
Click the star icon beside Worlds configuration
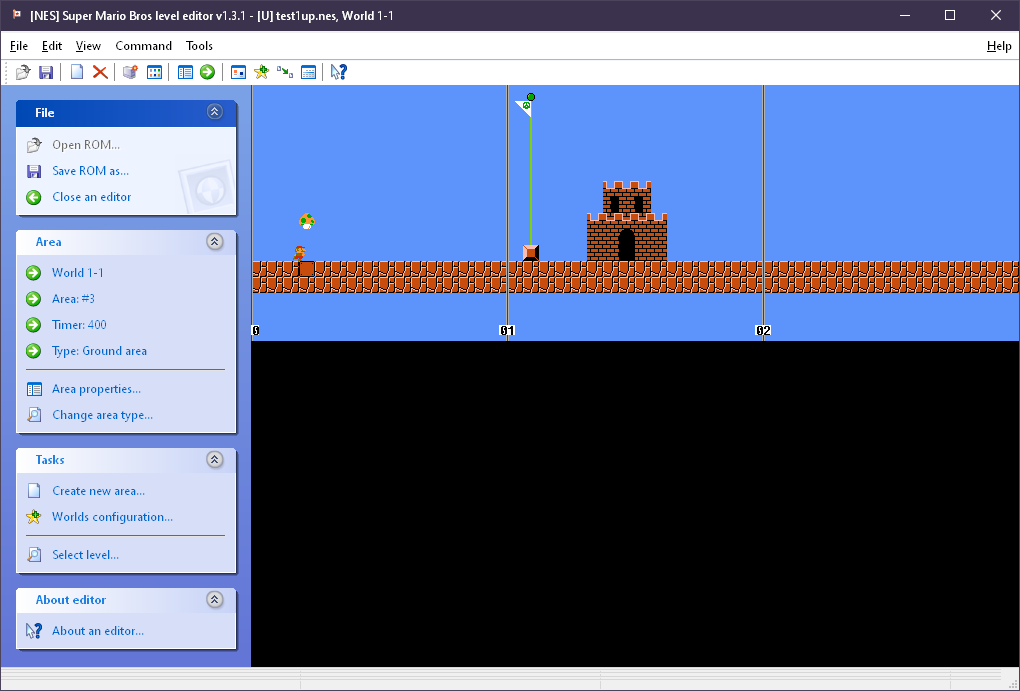34,517
